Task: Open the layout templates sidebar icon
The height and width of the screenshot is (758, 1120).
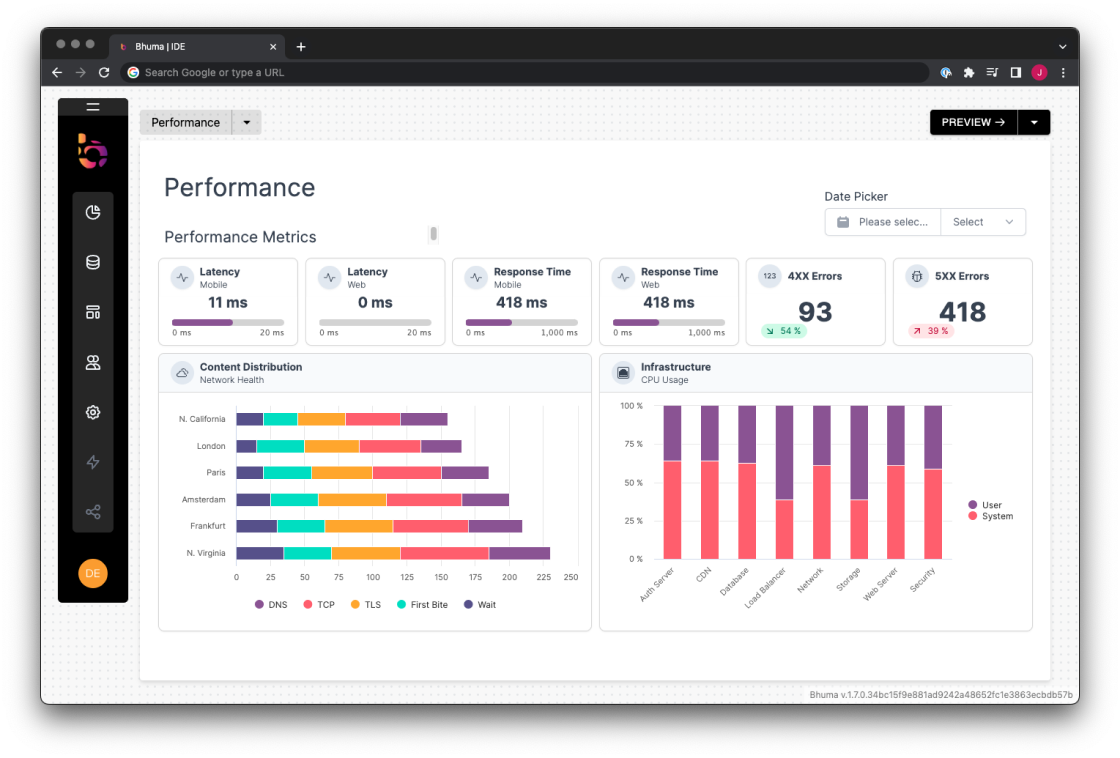Action: (93, 312)
